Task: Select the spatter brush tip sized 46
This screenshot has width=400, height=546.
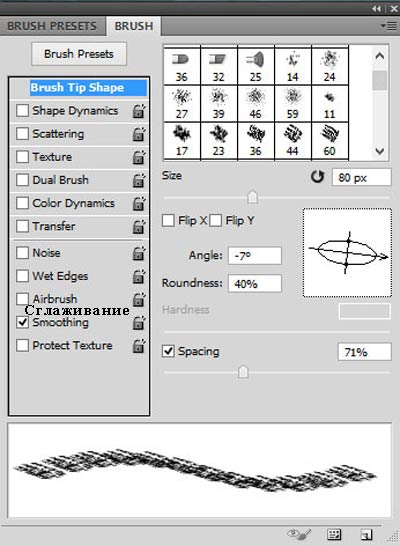Action: [256, 103]
